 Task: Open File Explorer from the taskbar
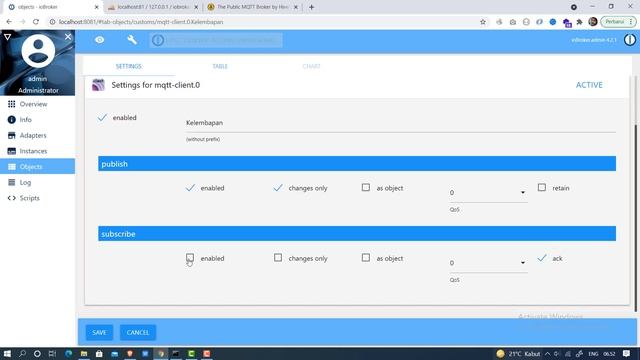tap(84, 353)
